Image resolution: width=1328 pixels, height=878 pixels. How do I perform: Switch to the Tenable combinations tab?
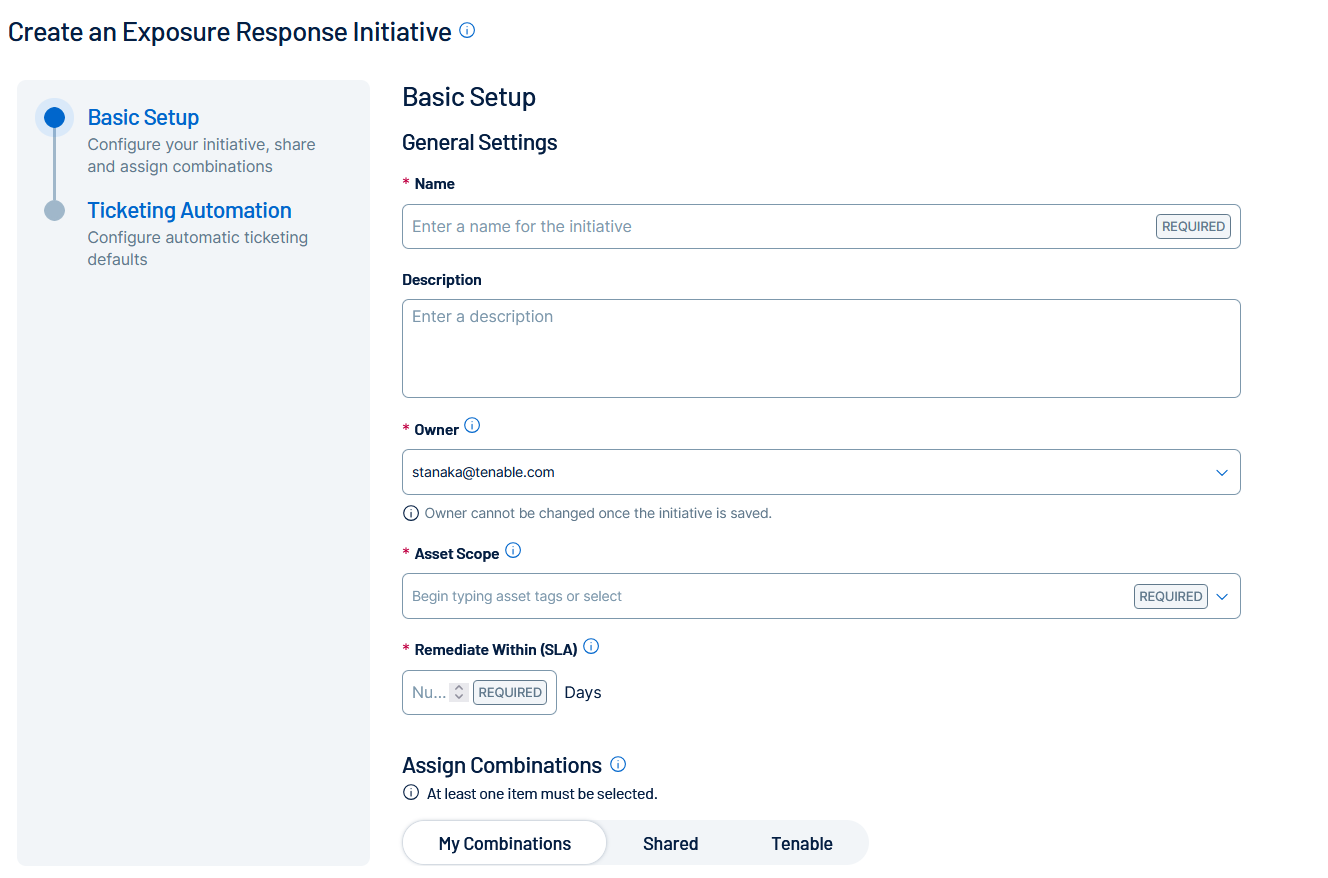pyautogui.click(x=801, y=843)
